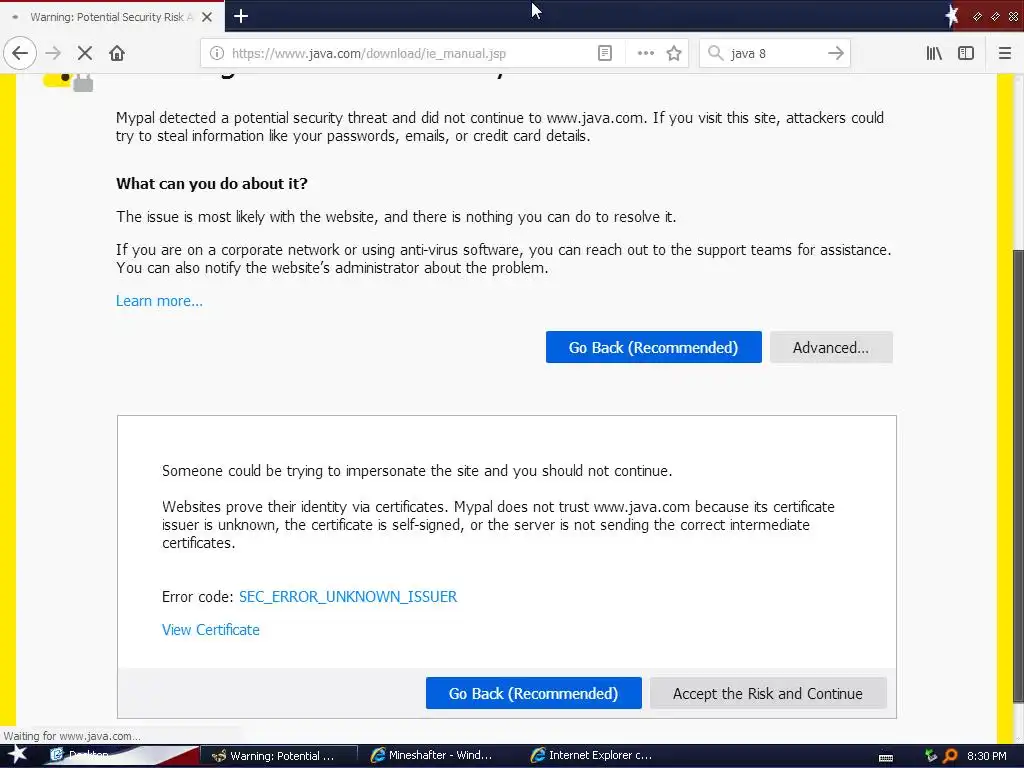The height and width of the screenshot is (768, 1024).
Task: Click the vertical page scrollbar thumb
Action: click(x=1017, y=476)
